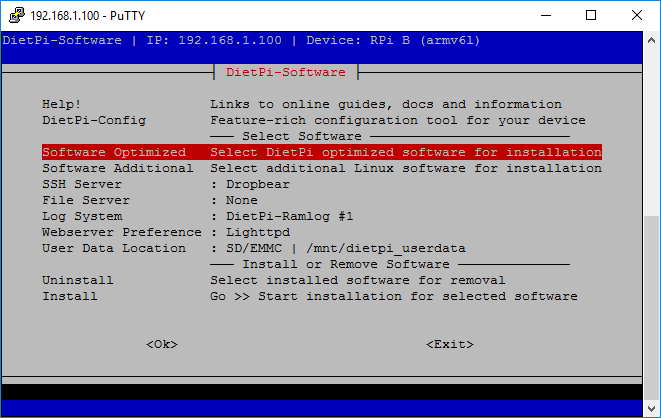Click the <Ok> button
The width and height of the screenshot is (661, 418).
tap(162, 344)
